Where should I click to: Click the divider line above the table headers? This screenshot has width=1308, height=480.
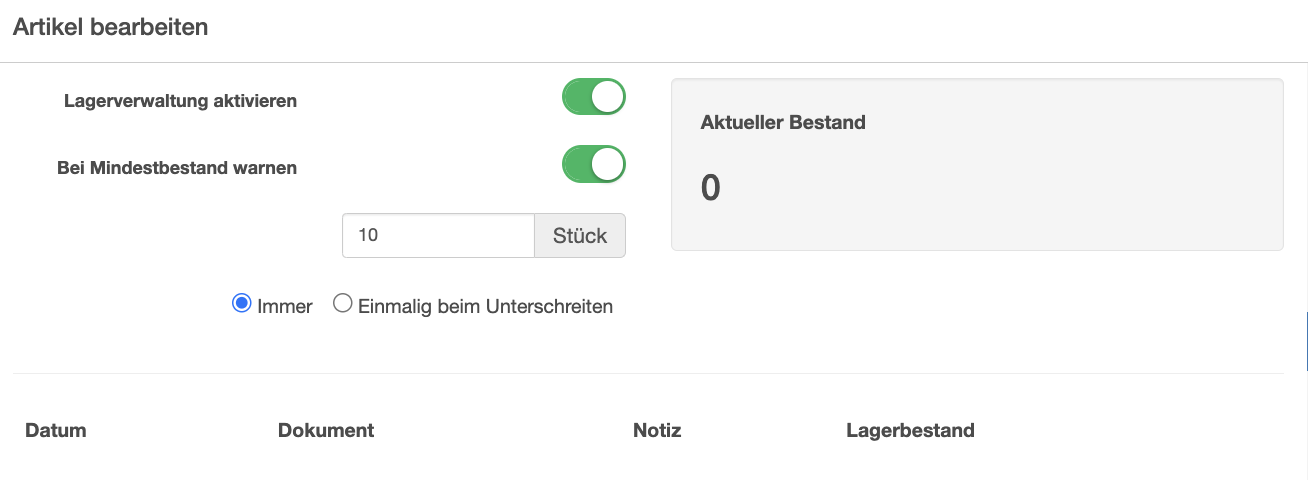point(648,374)
